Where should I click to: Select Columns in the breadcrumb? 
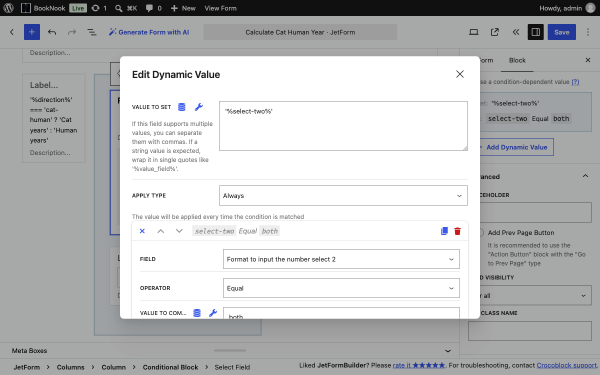tap(70, 367)
